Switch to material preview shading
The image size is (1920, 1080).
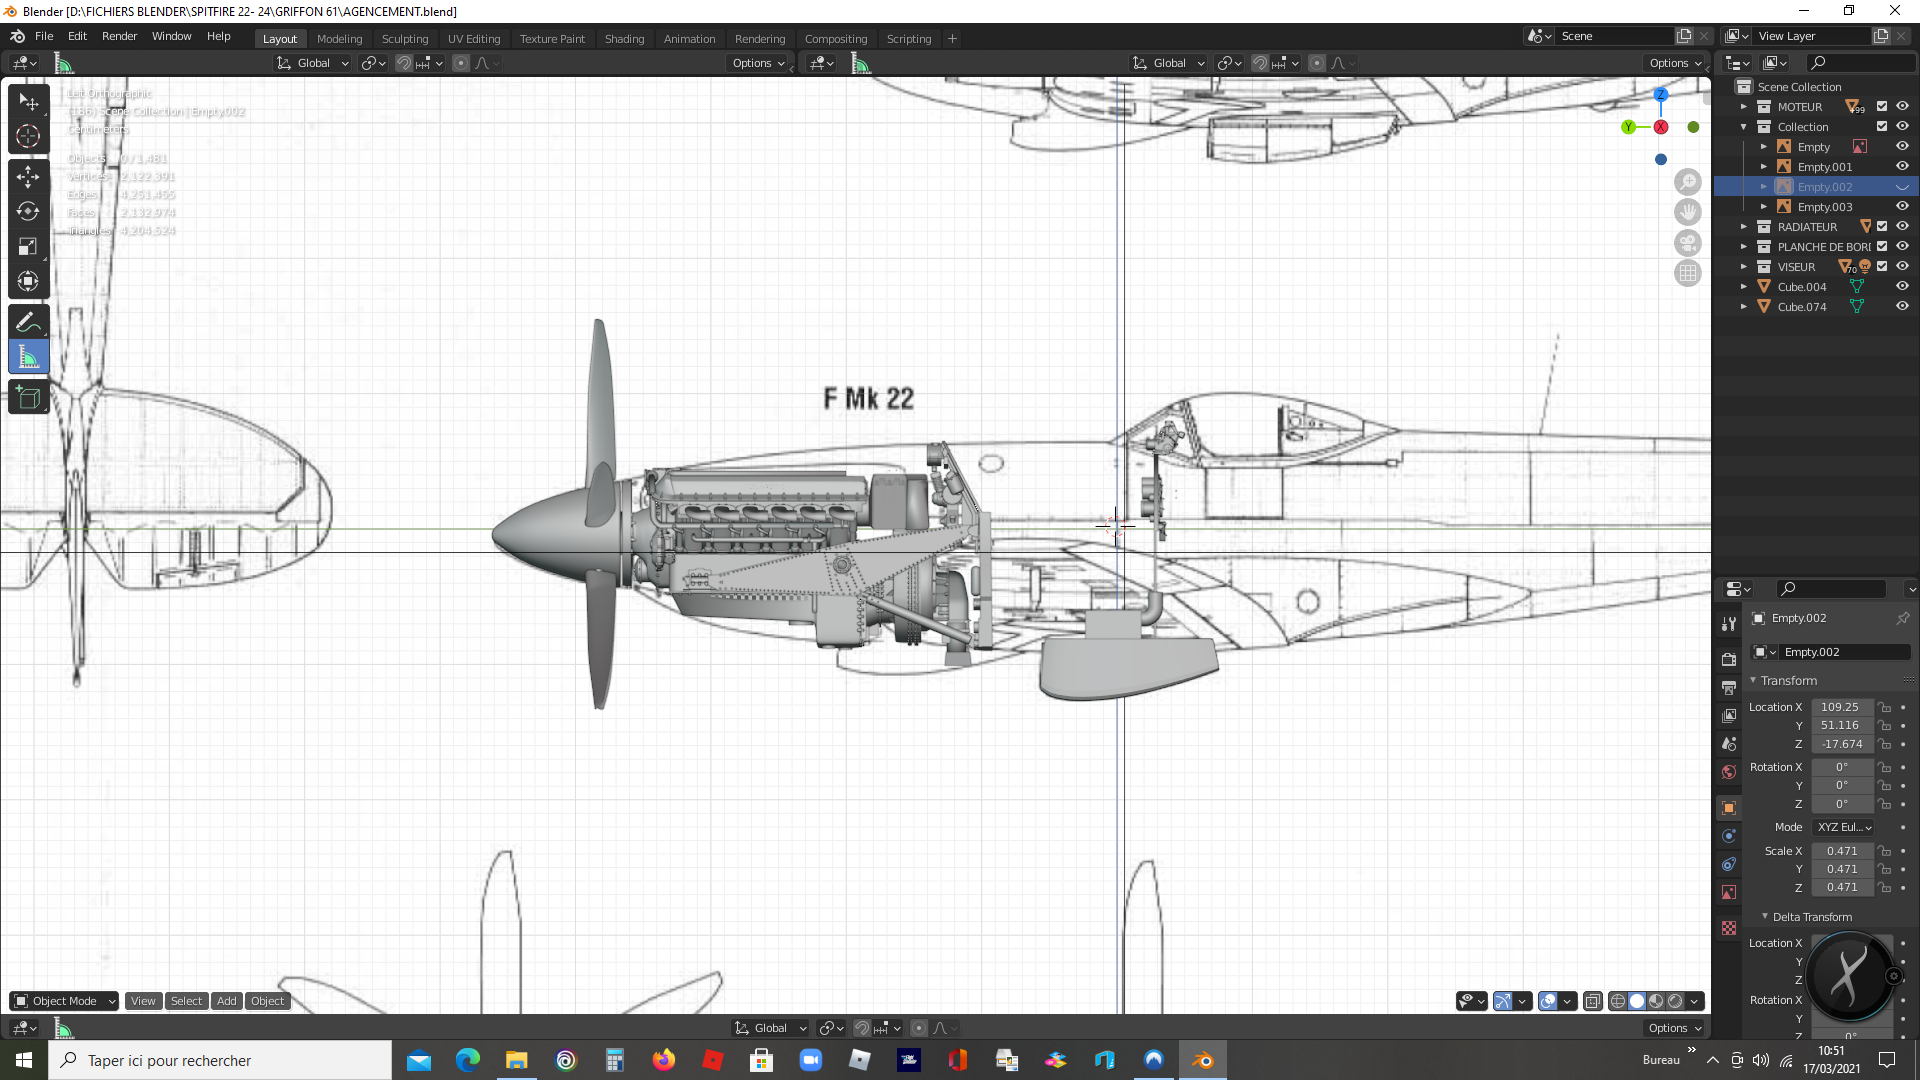(1656, 1001)
